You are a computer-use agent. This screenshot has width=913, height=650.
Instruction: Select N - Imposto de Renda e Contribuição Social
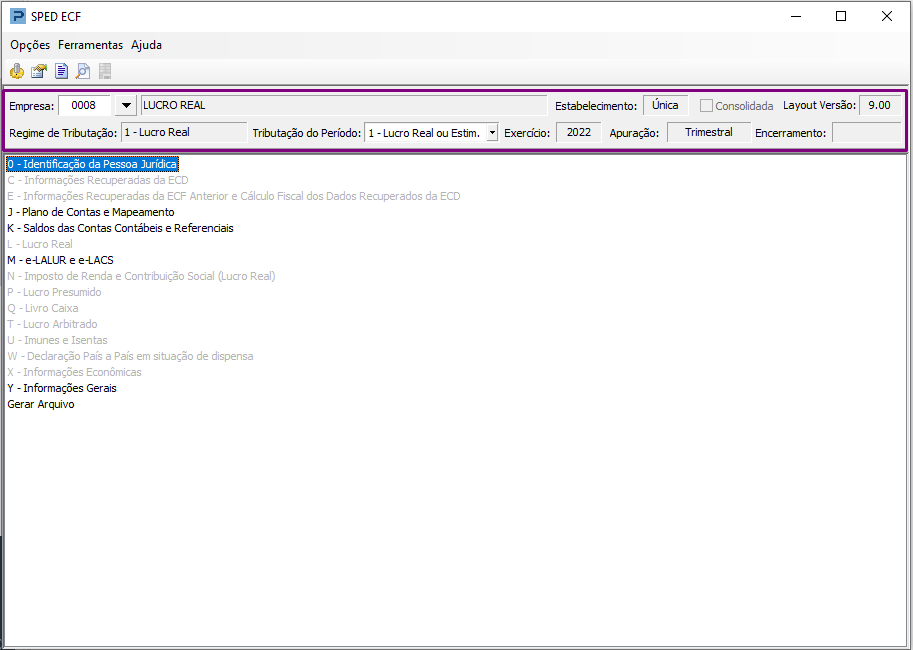tap(141, 276)
